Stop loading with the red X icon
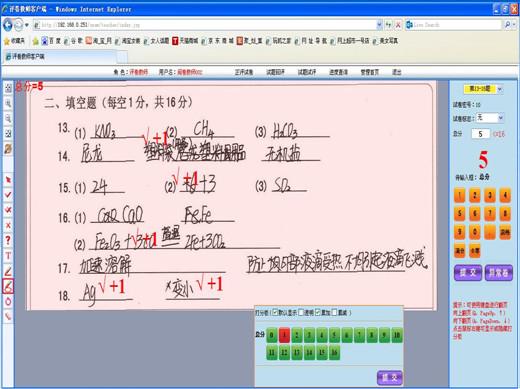 tap(398, 25)
